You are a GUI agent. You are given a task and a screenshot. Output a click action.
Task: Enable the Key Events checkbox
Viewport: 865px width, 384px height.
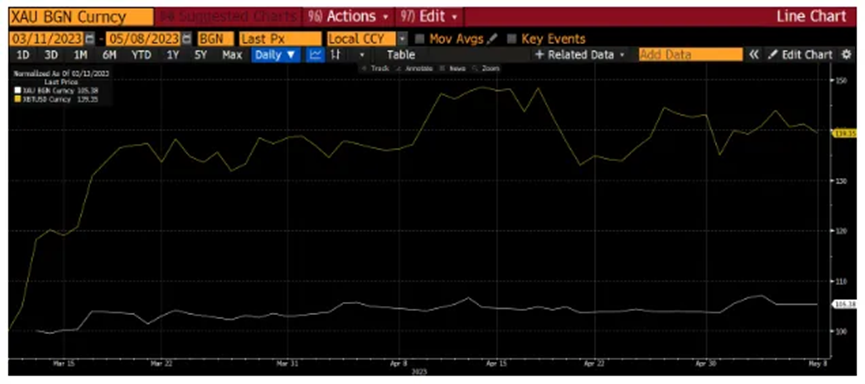[x=512, y=39]
